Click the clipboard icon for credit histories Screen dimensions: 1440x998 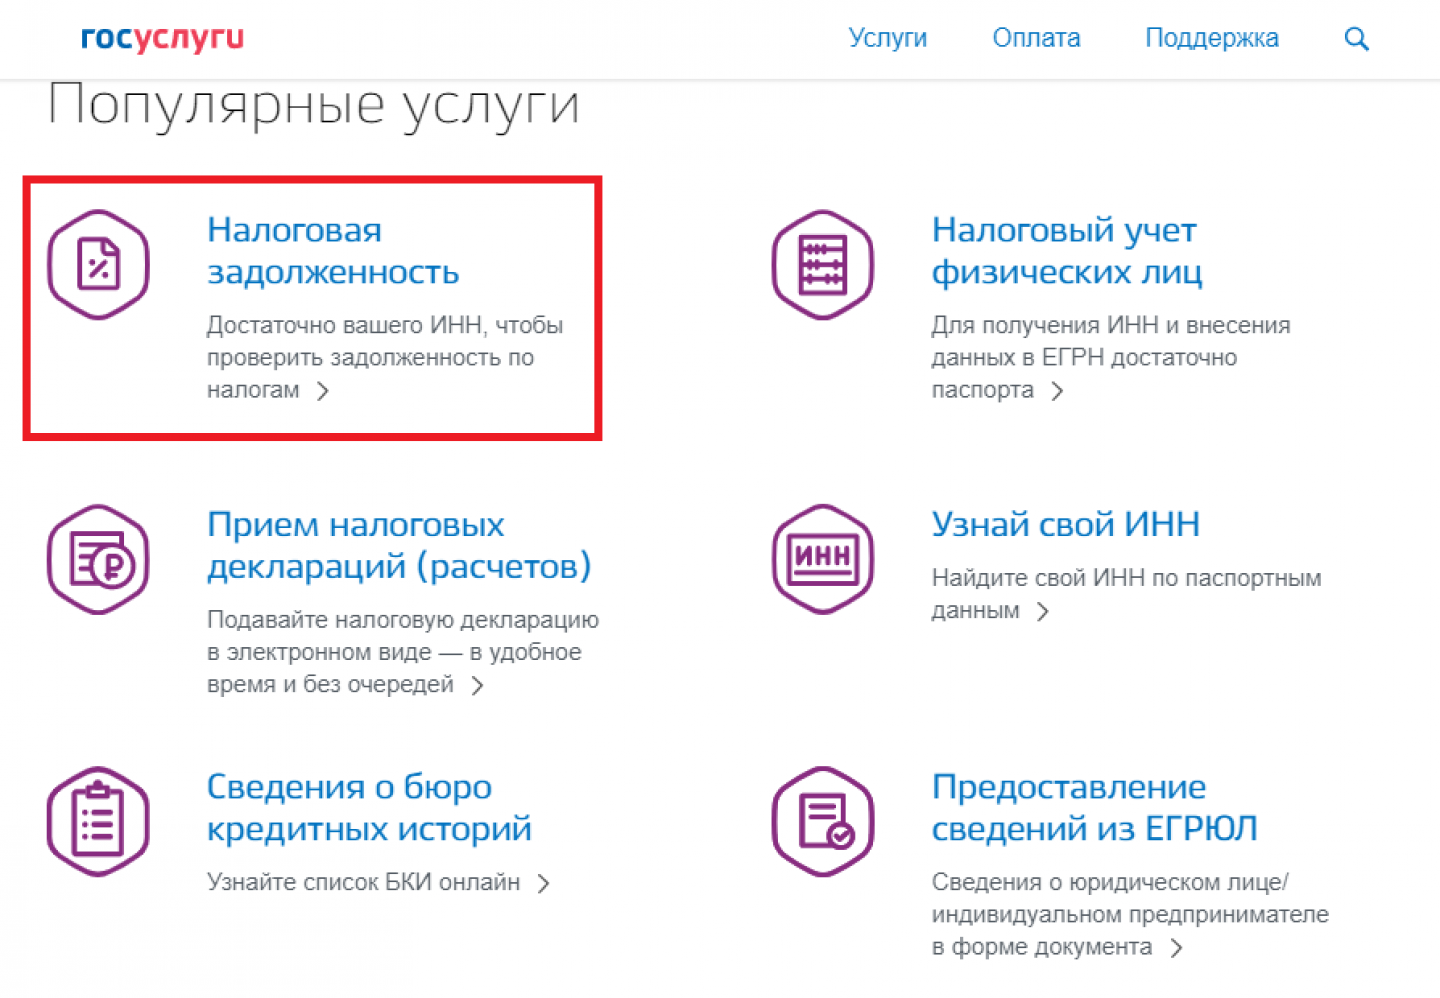[x=98, y=822]
